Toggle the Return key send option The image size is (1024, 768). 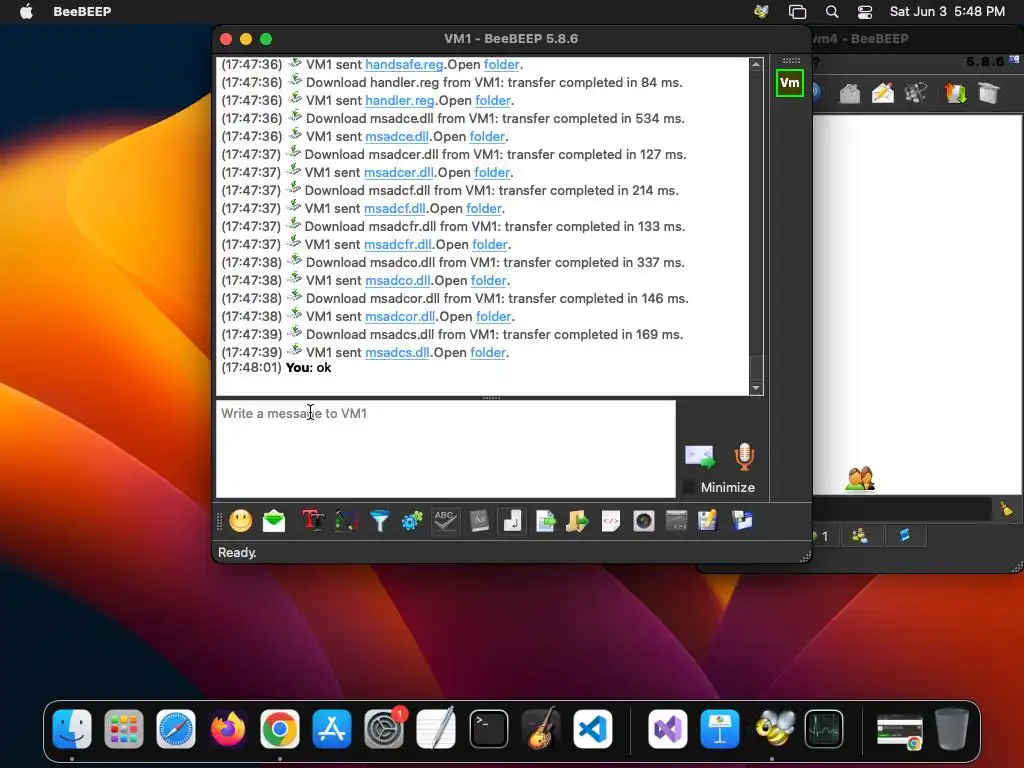point(513,521)
